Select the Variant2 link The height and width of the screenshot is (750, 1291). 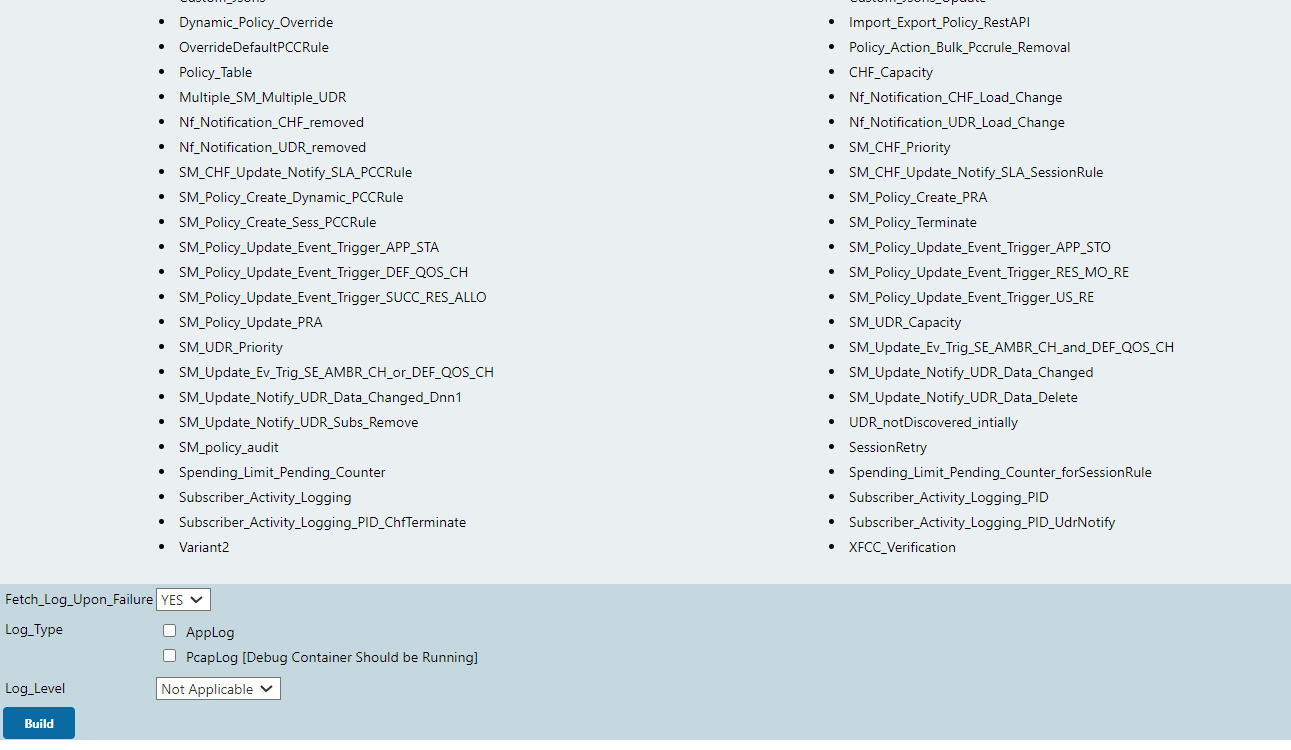point(204,547)
